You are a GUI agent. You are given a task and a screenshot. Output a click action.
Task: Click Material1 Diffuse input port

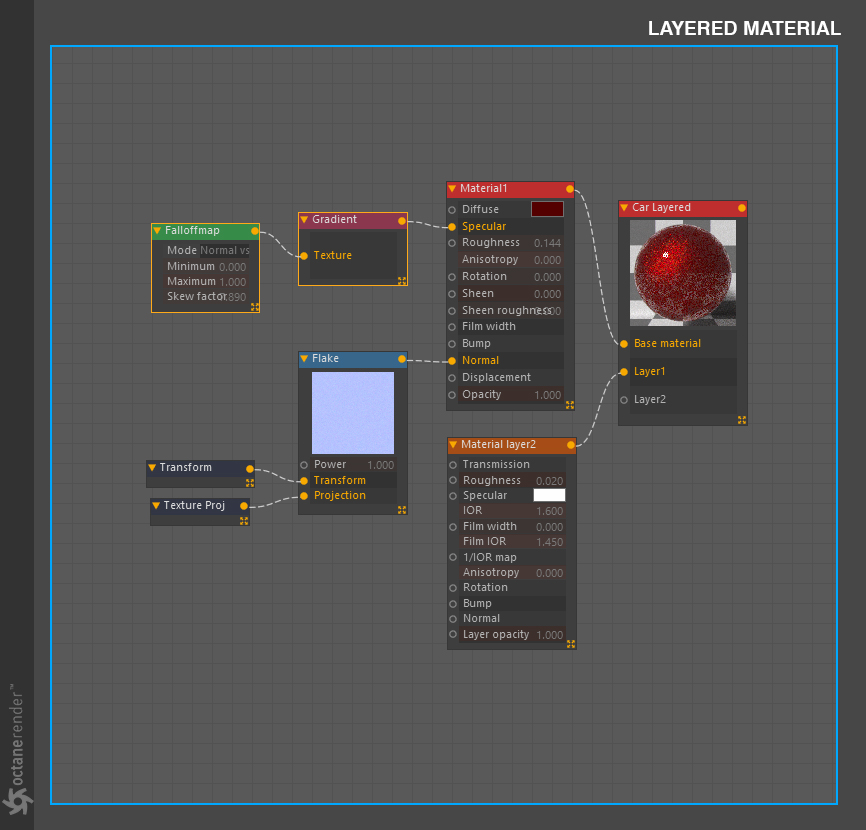[x=452, y=210]
